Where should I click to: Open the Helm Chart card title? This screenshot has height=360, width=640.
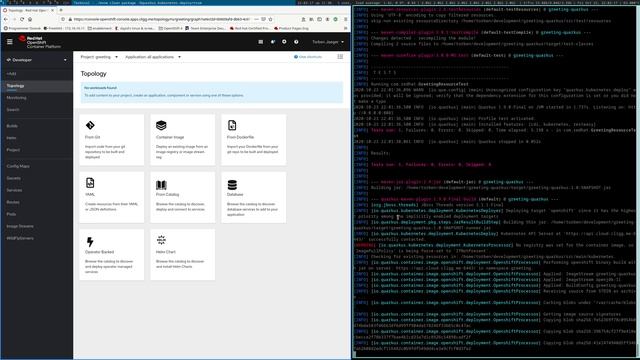point(166,252)
